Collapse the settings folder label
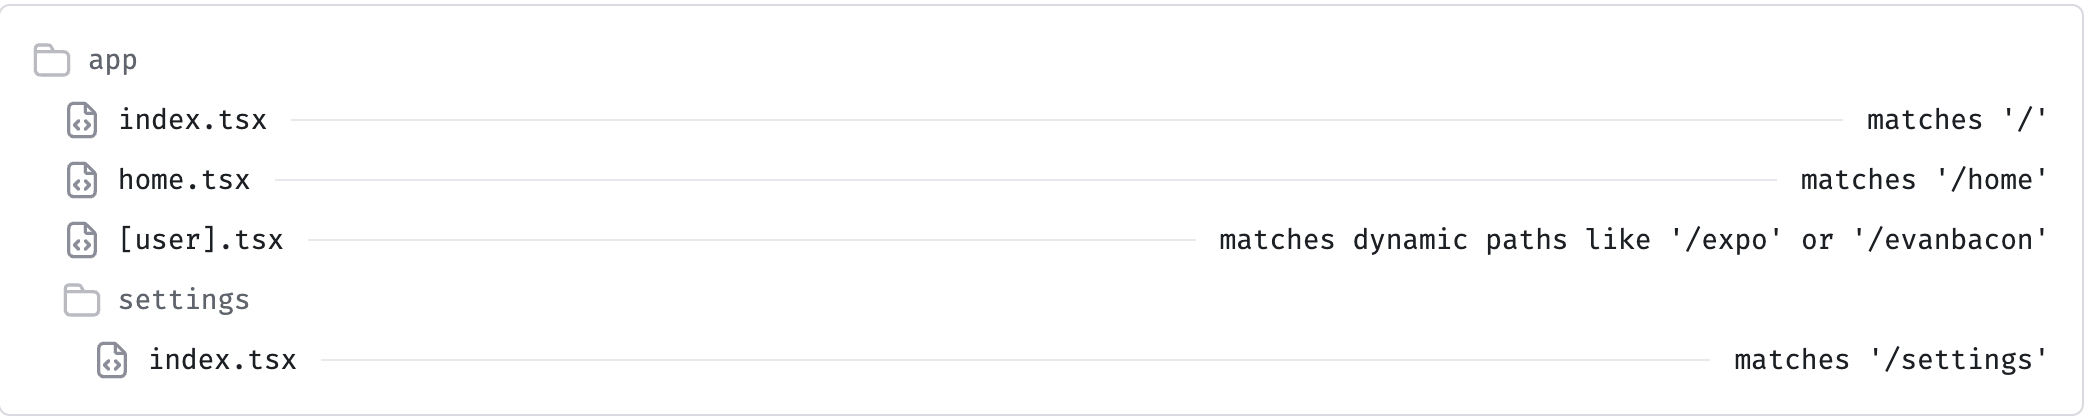 click(x=184, y=300)
